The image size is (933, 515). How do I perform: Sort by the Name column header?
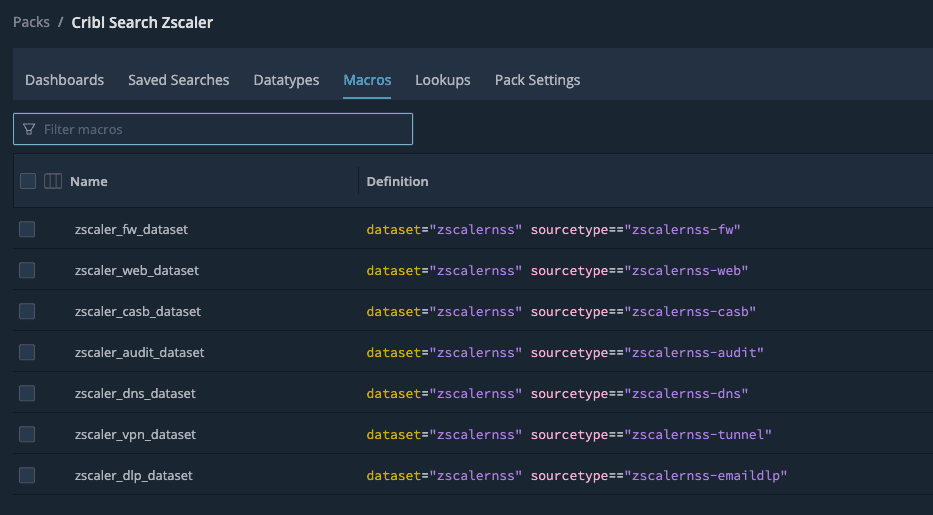tap(89, 181)
